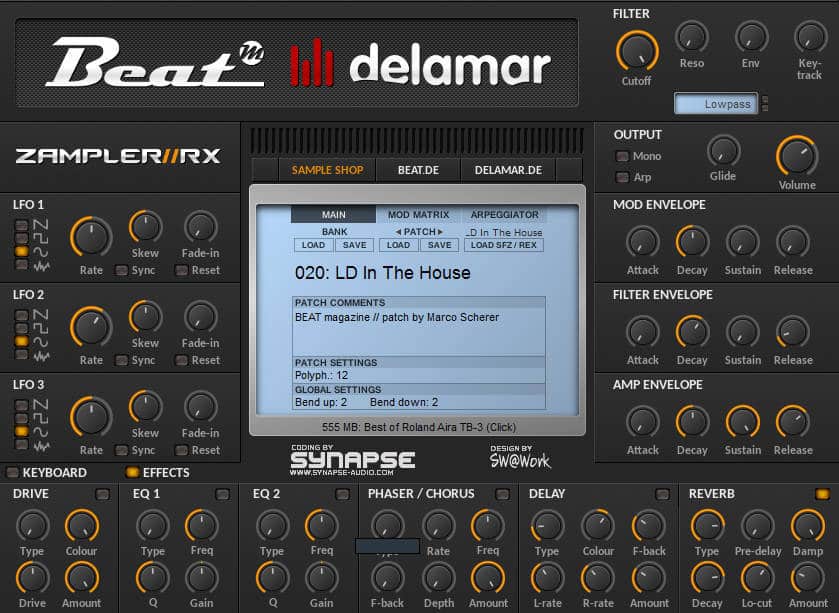Turn on the EQ 1 effect
Viewport: 839px width, 613px height.
222,494
